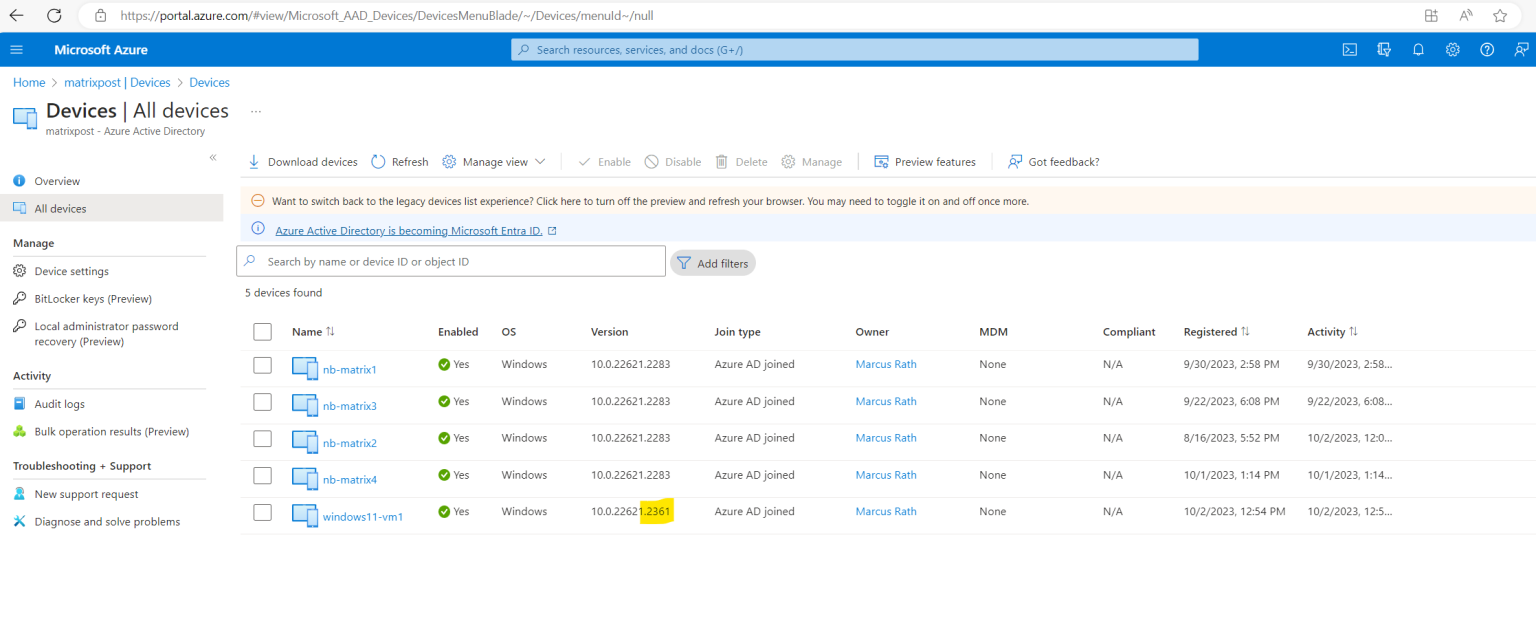
Task: Open Azure Cloud Shell from the top bar
Action: (1350, 48)
